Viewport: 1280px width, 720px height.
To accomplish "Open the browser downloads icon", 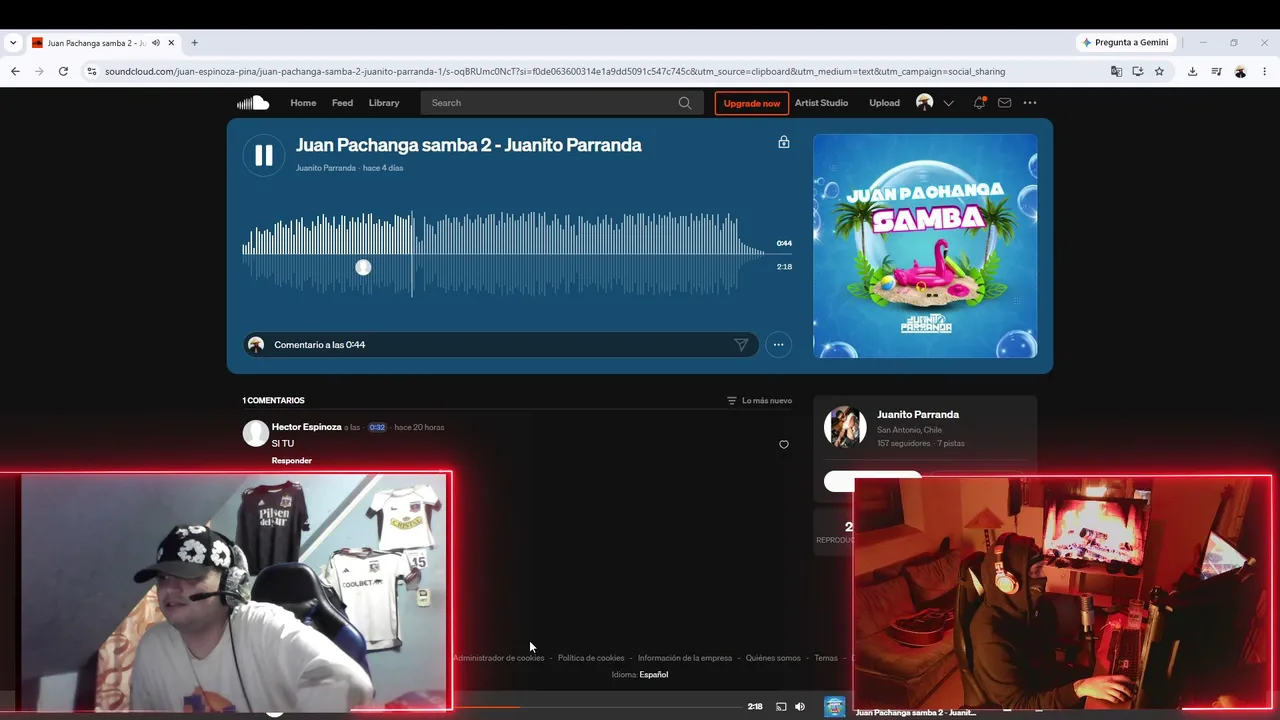I will [x=1192, y=71].
